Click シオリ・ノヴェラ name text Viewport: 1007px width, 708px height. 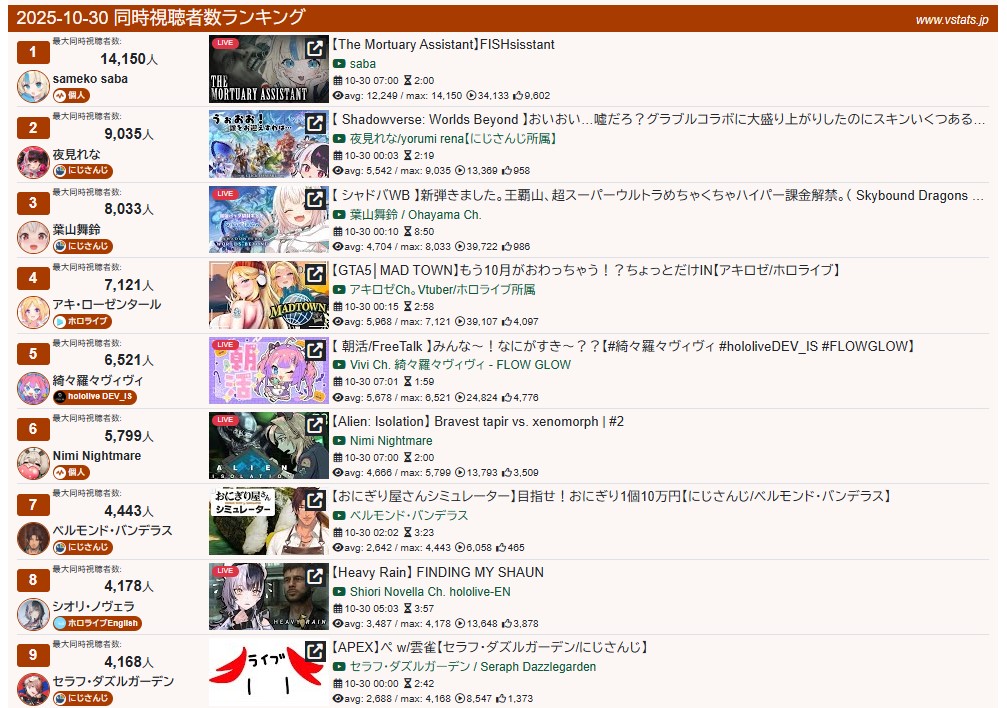click(x=94, y=606)
